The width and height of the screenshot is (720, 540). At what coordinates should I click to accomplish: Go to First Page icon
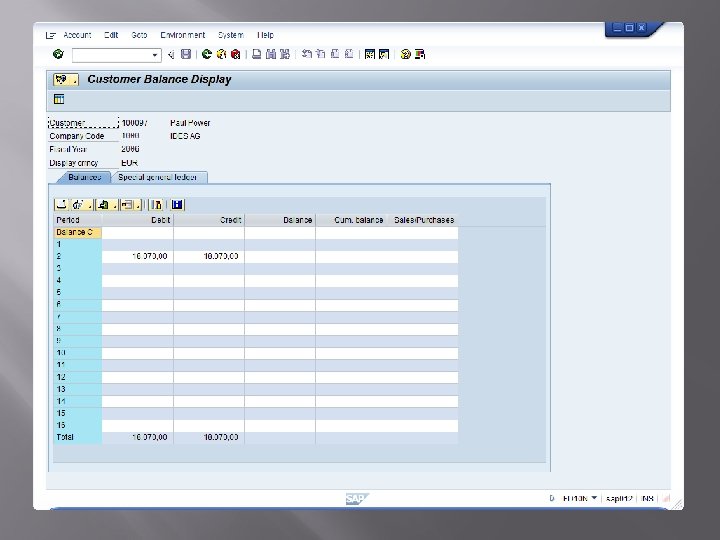(x=307, y=54)
